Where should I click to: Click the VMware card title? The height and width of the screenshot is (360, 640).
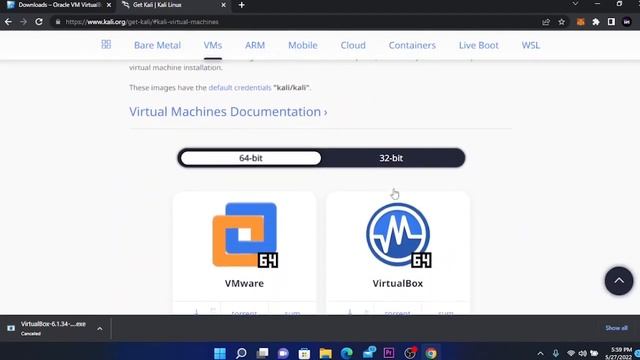(244, 283)
